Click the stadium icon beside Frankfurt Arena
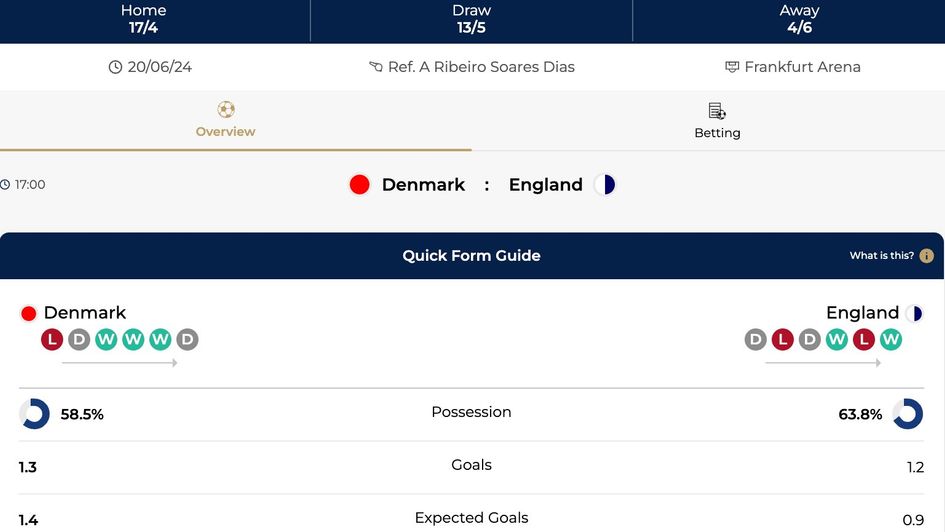945x532 pixels. [x=732, y=68]
